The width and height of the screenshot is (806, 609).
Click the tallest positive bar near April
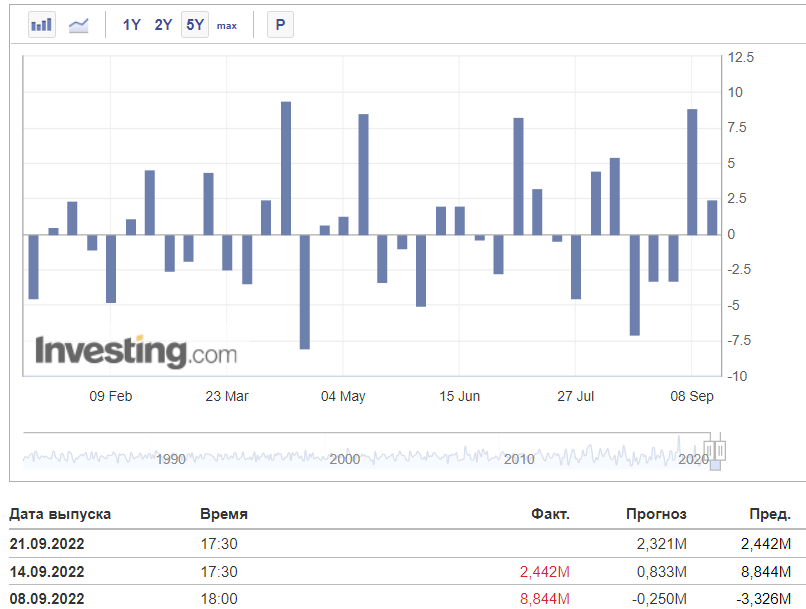click(x=286, y=168)
